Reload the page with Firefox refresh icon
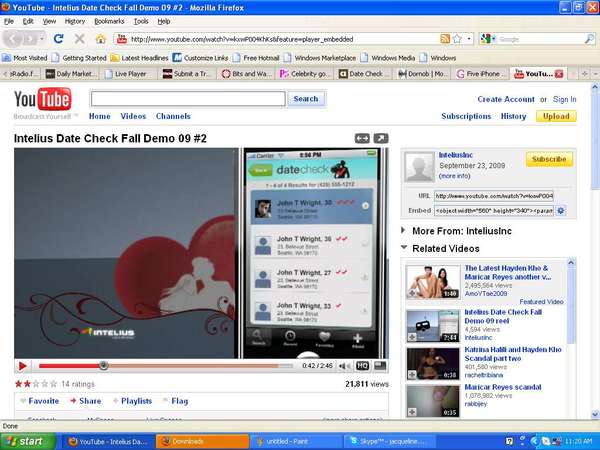Image resolution: width=600 pixels, height=450 pixels. pyautogui.click(x=59, y=39)
